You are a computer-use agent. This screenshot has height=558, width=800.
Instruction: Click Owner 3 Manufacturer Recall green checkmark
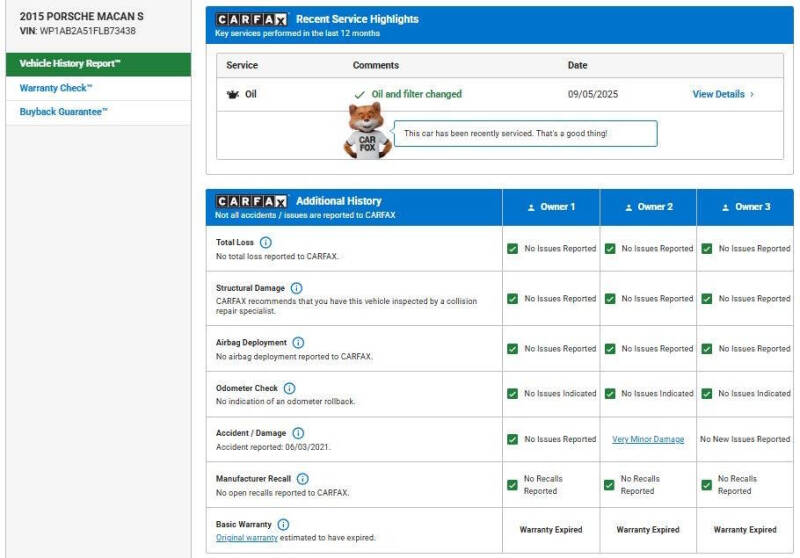707,485
